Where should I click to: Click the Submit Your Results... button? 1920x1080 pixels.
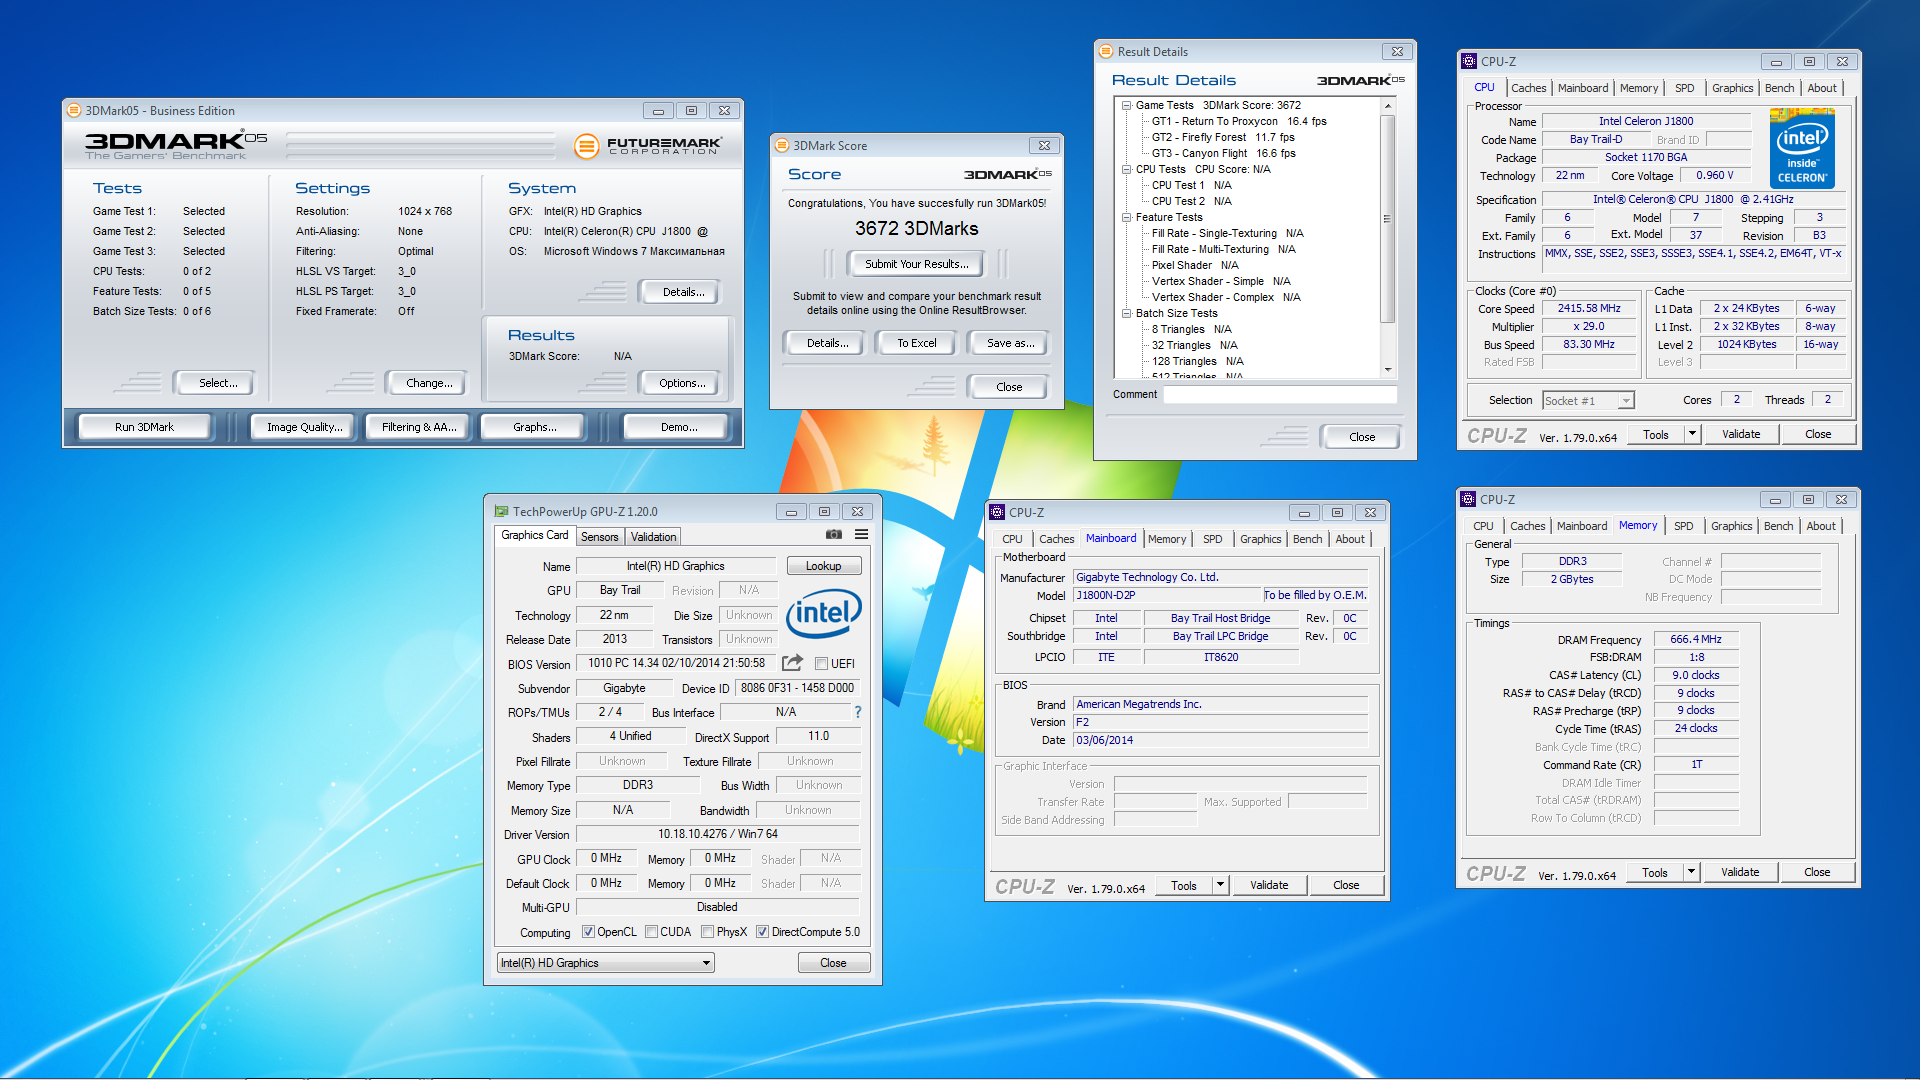coord(916,264)
